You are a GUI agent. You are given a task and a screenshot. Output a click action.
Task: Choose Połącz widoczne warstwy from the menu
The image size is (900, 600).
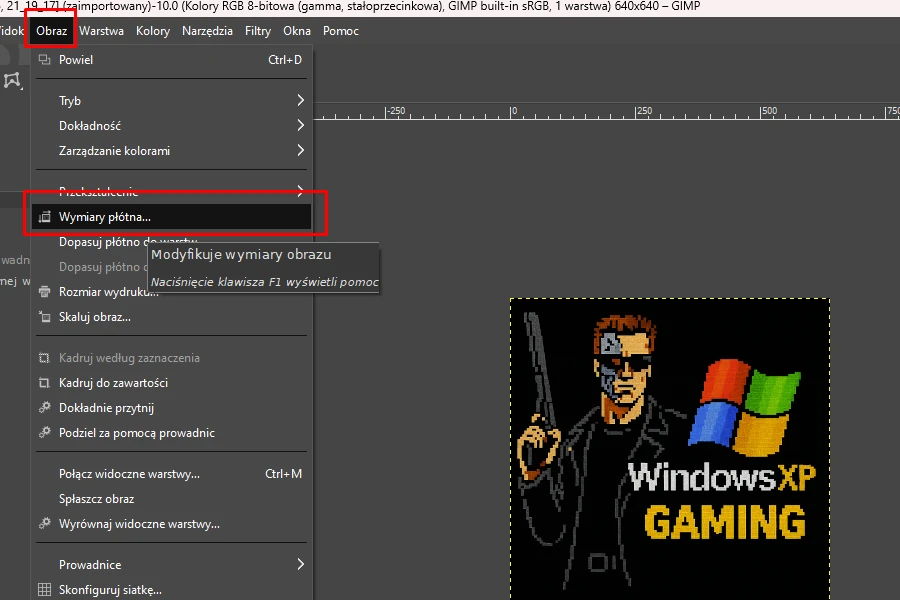pyautogui.click(x=172, y=474)
